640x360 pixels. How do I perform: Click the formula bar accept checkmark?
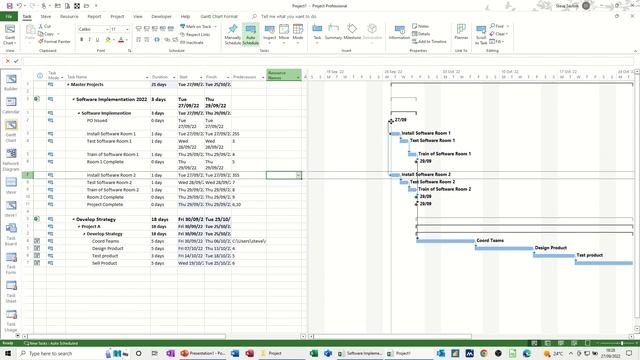(16, 61)
